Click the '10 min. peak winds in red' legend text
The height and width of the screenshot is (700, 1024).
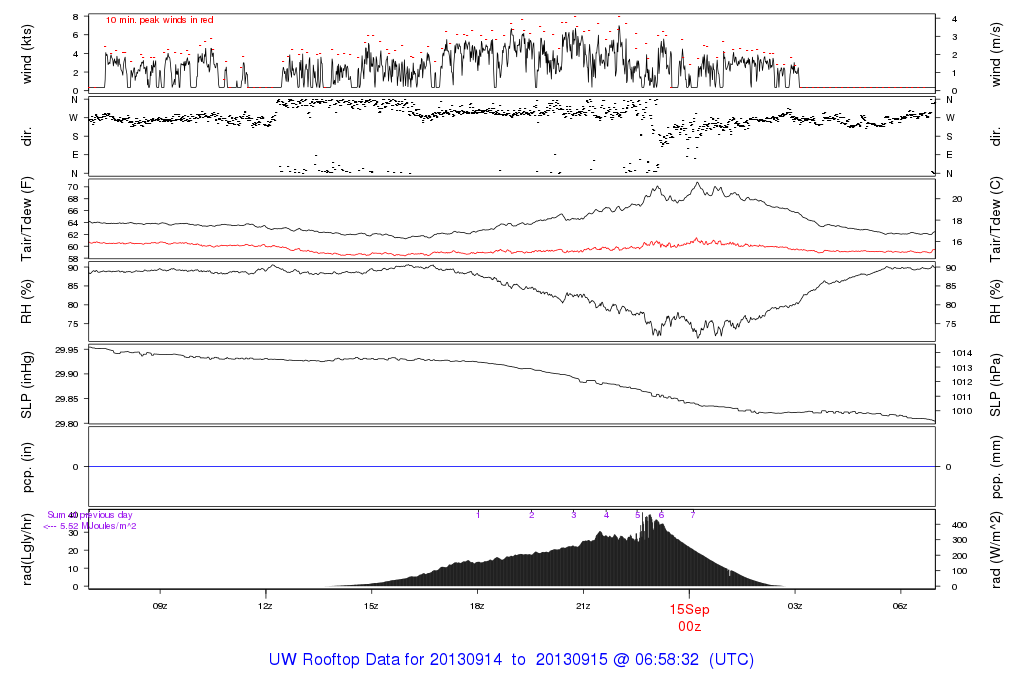click(160, 20)
